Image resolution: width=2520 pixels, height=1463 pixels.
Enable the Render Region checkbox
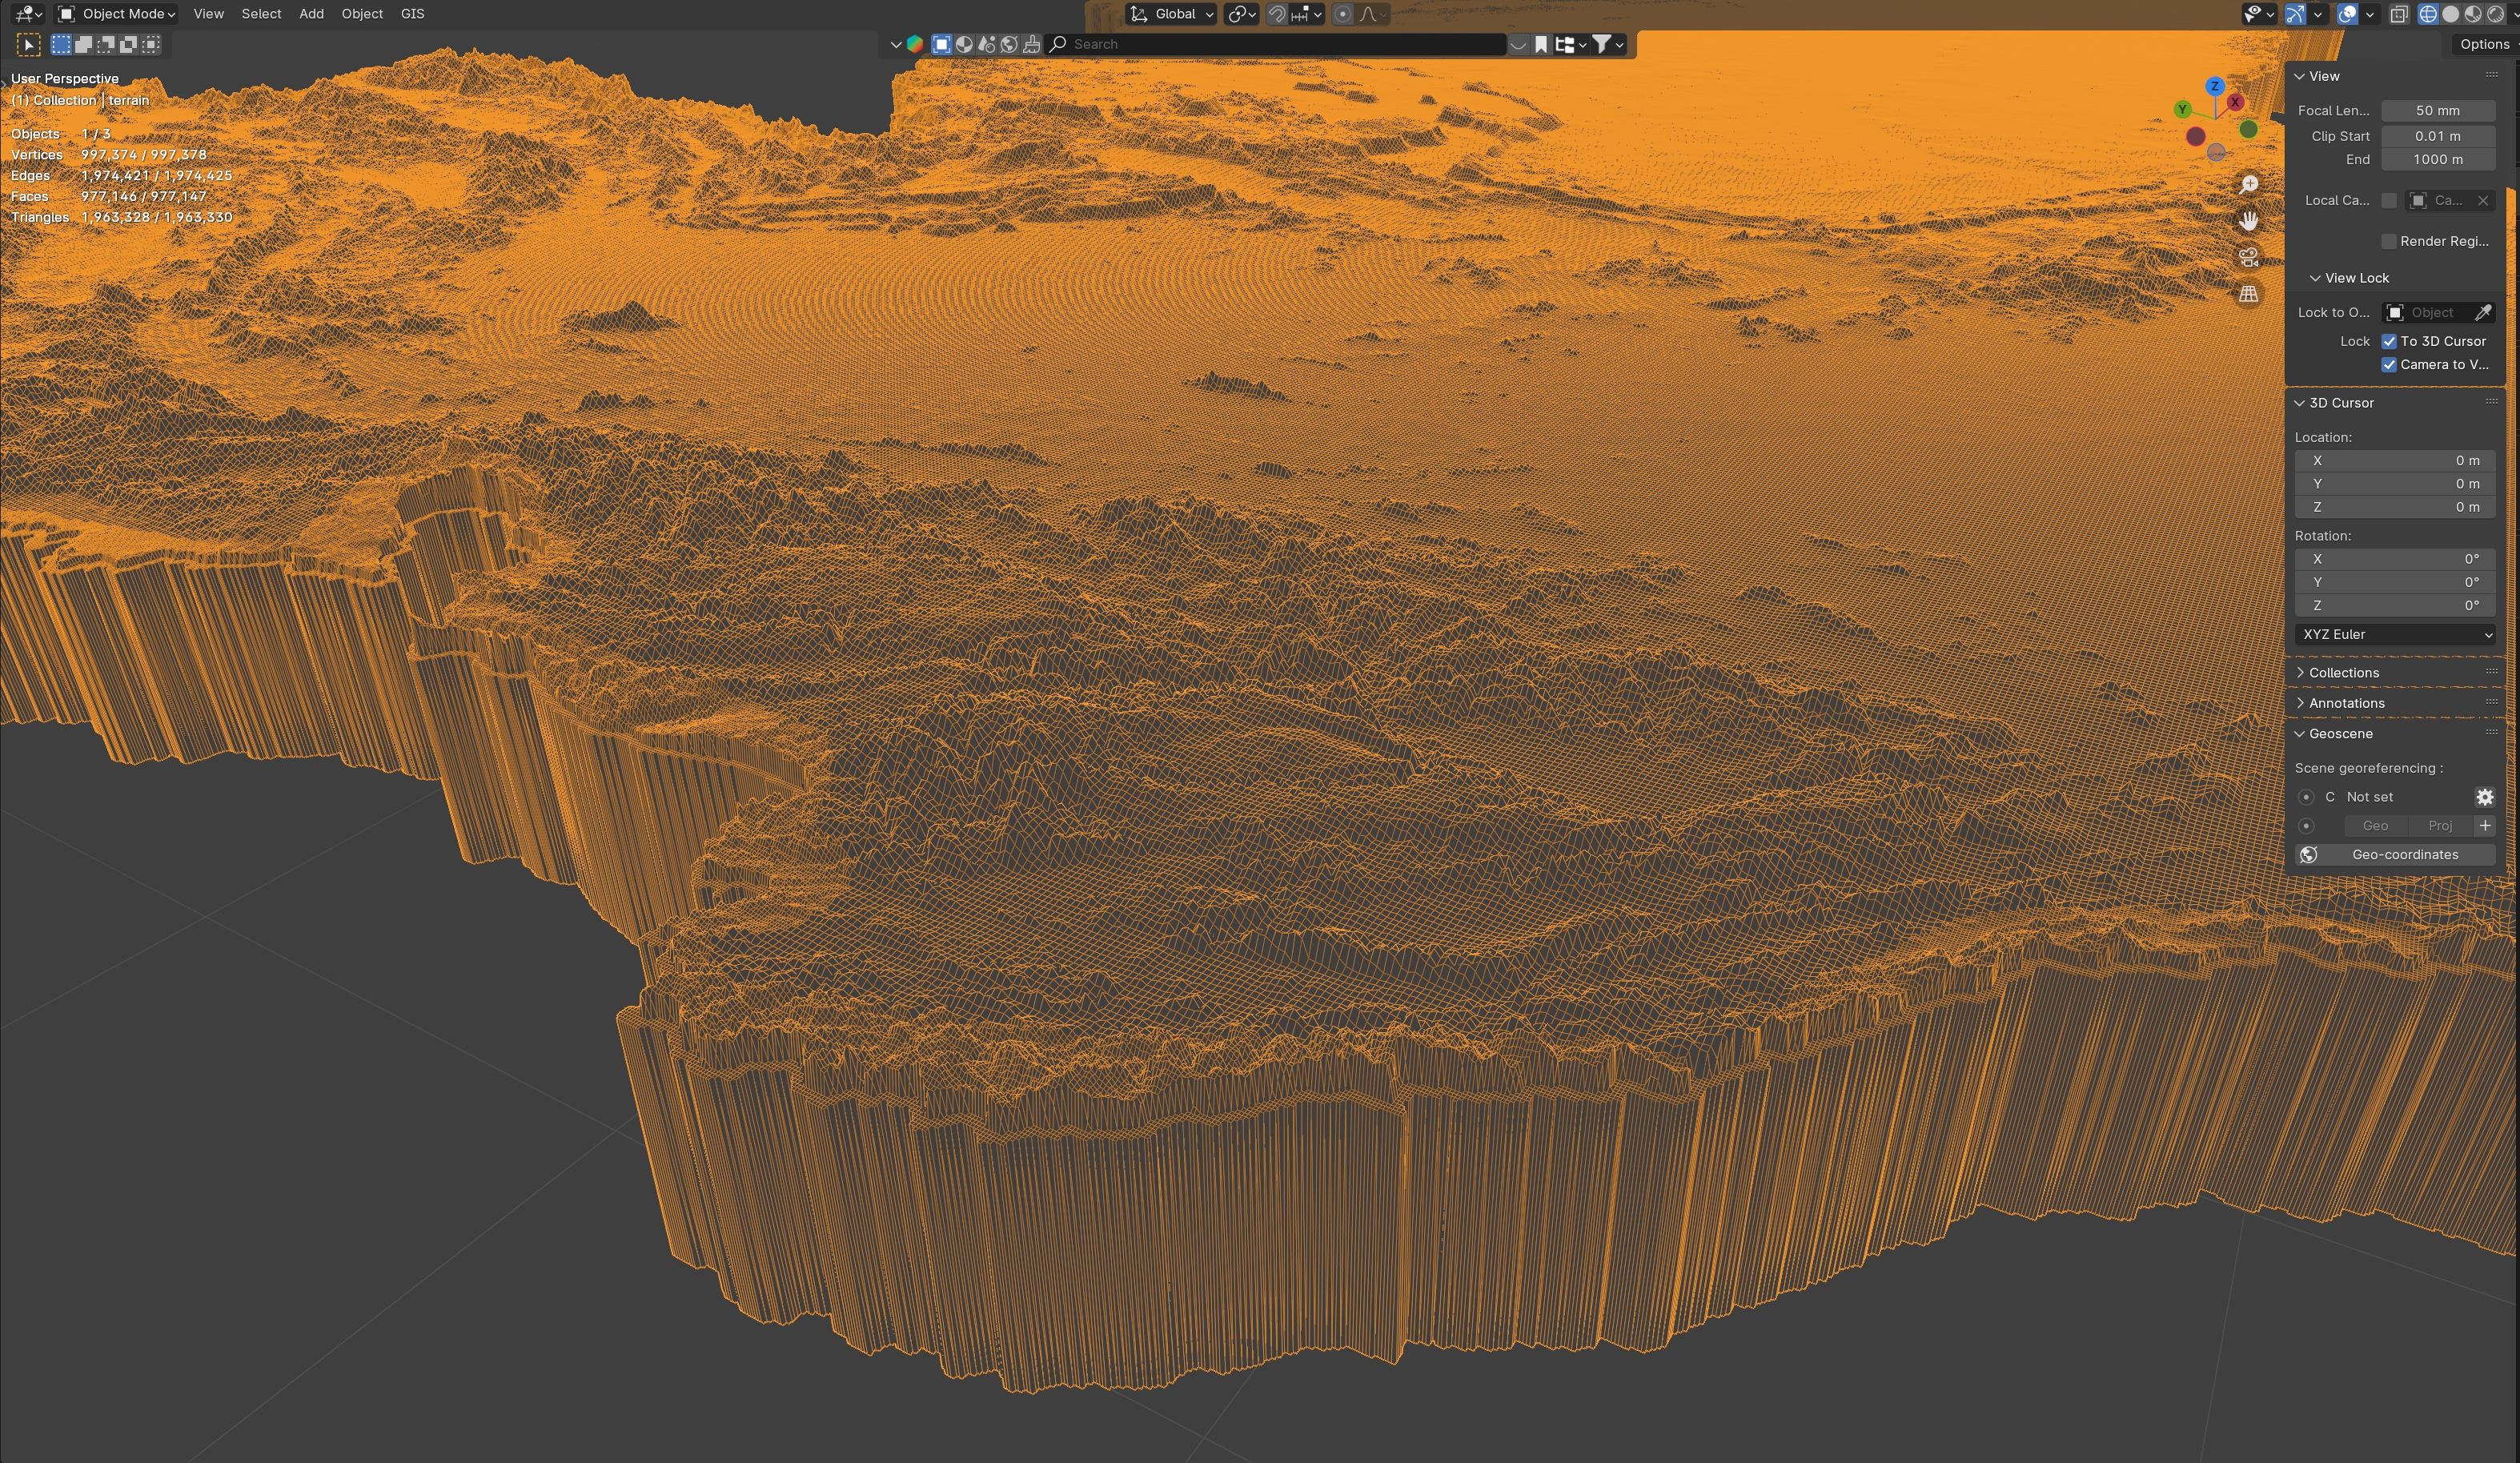coord(2389,241)
